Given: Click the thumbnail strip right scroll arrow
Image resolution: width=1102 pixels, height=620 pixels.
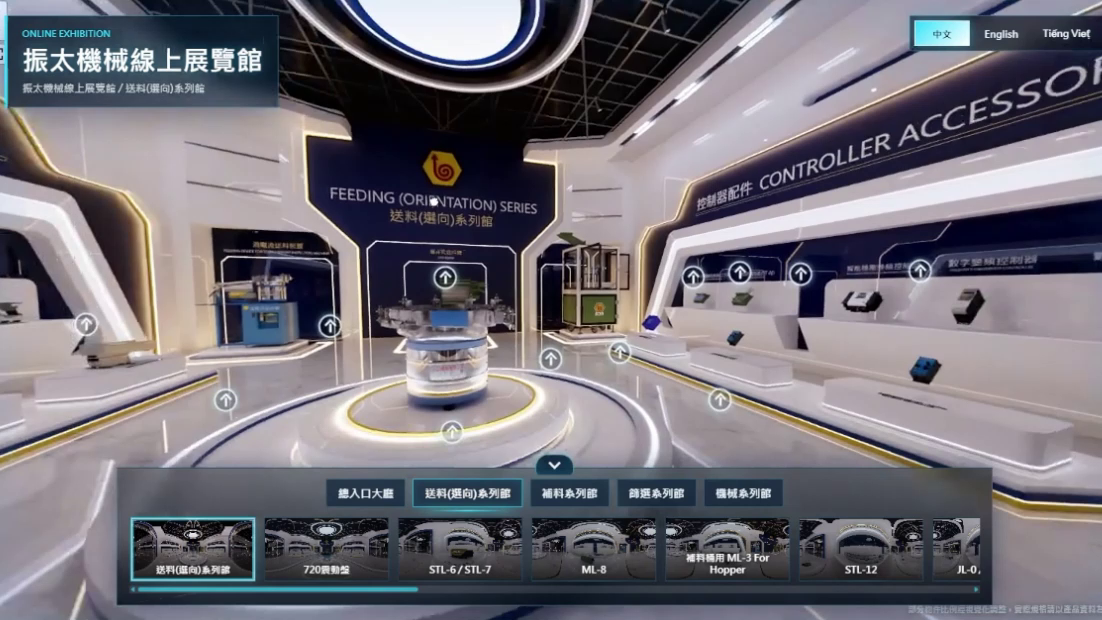Looking at the screenshot, I should (977, 590).
